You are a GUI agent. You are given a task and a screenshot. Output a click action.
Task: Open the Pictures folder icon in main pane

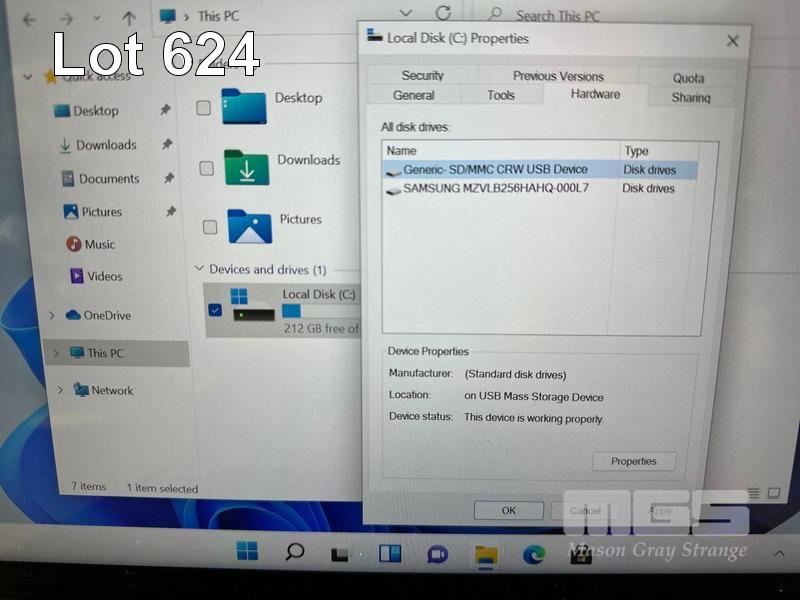[249, 226]
